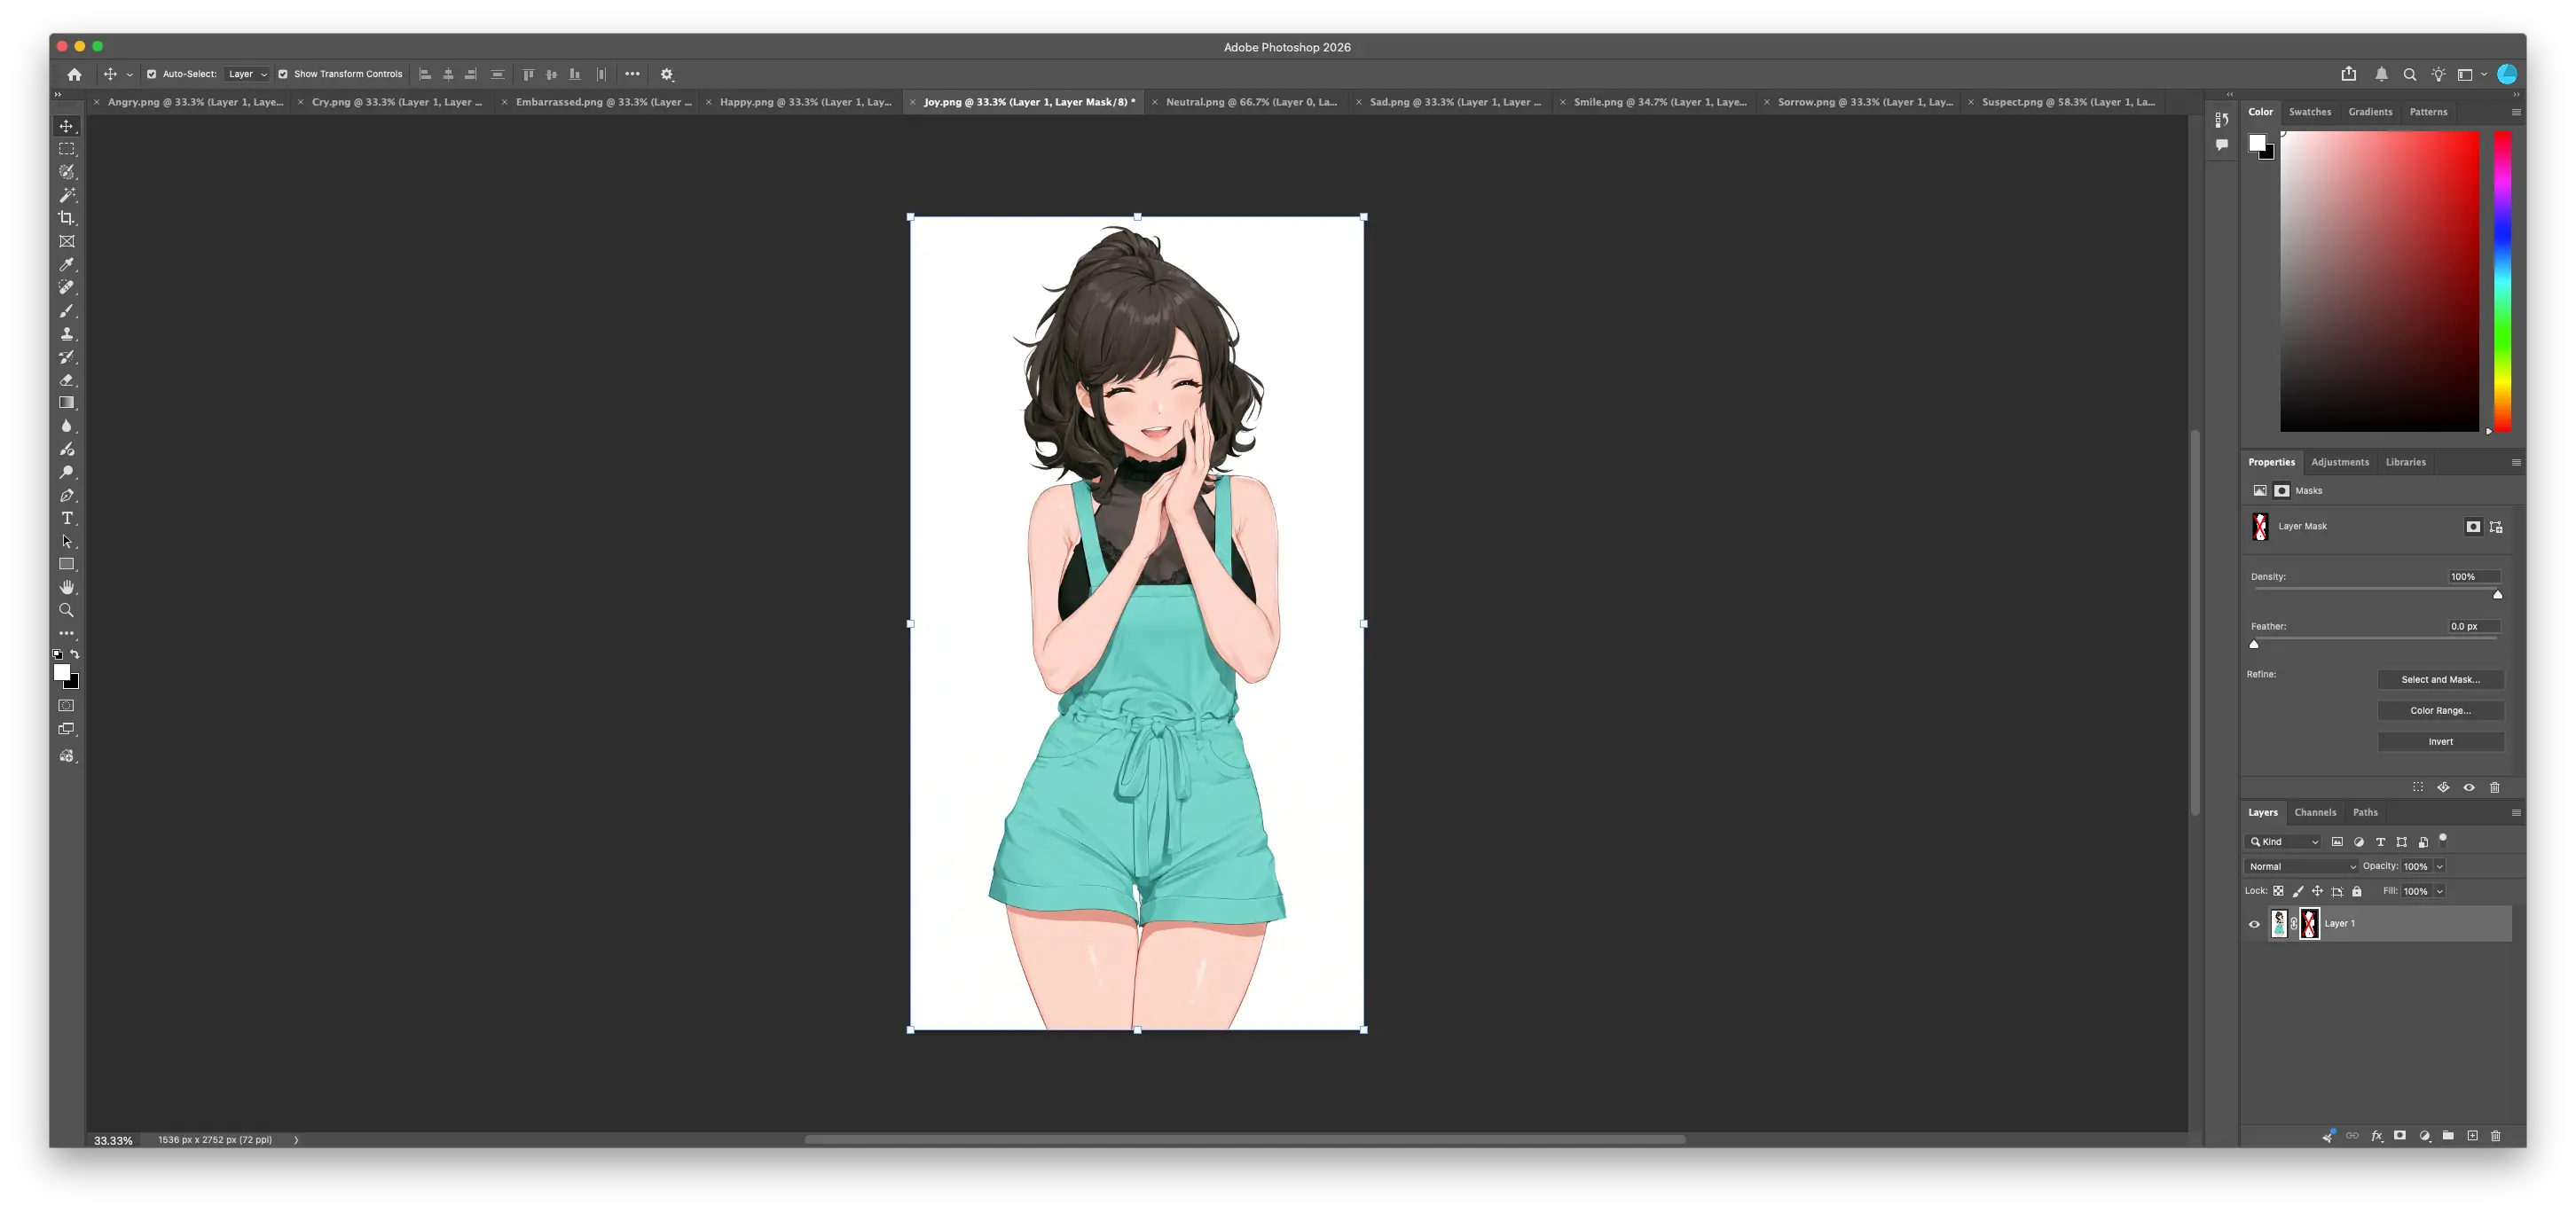Select the Clone Stamp tool

tap(66, 334)
